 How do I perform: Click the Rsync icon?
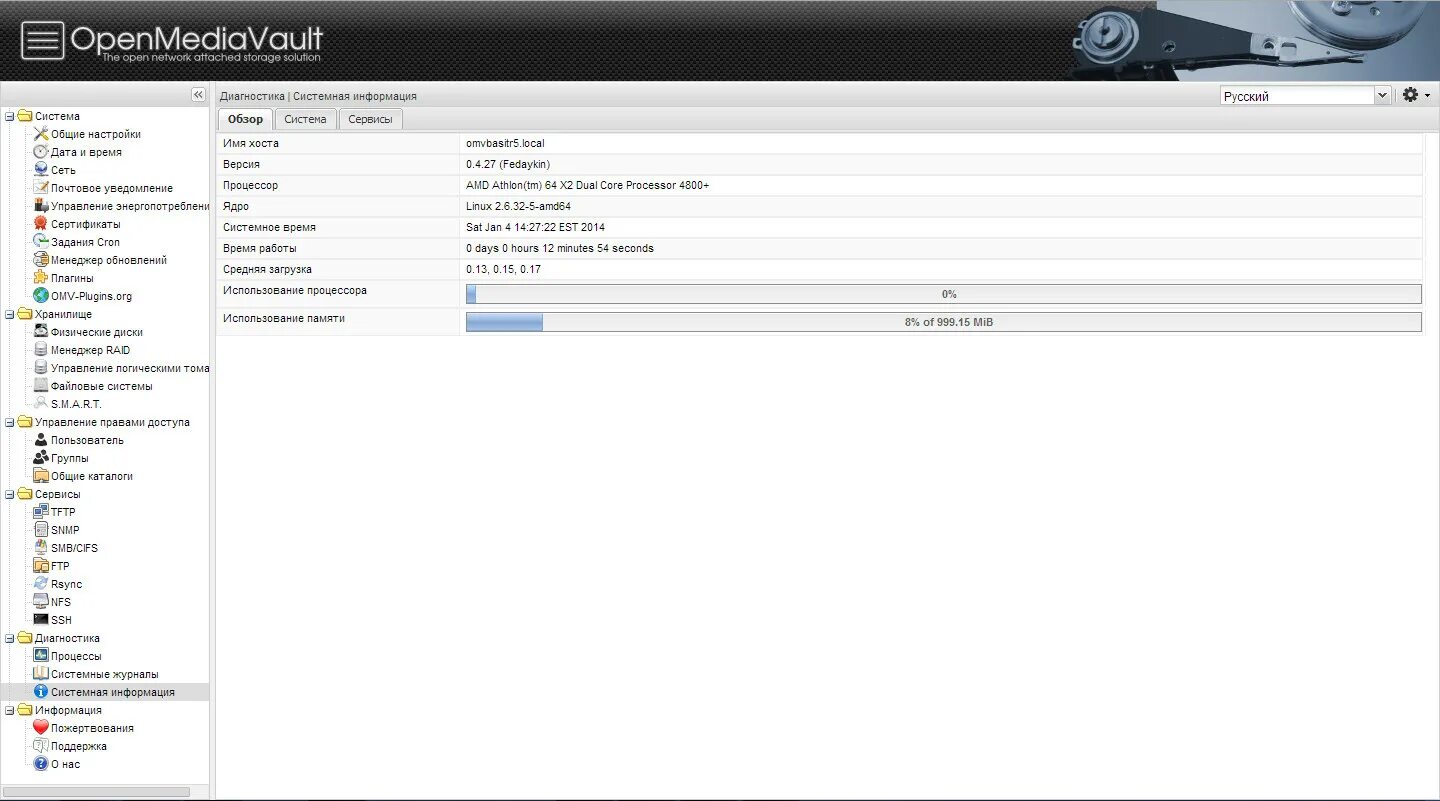(41, 584)
